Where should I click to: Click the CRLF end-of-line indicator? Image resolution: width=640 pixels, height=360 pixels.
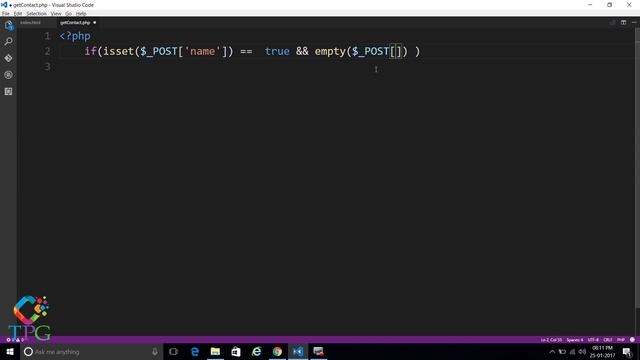click(608, 340)
